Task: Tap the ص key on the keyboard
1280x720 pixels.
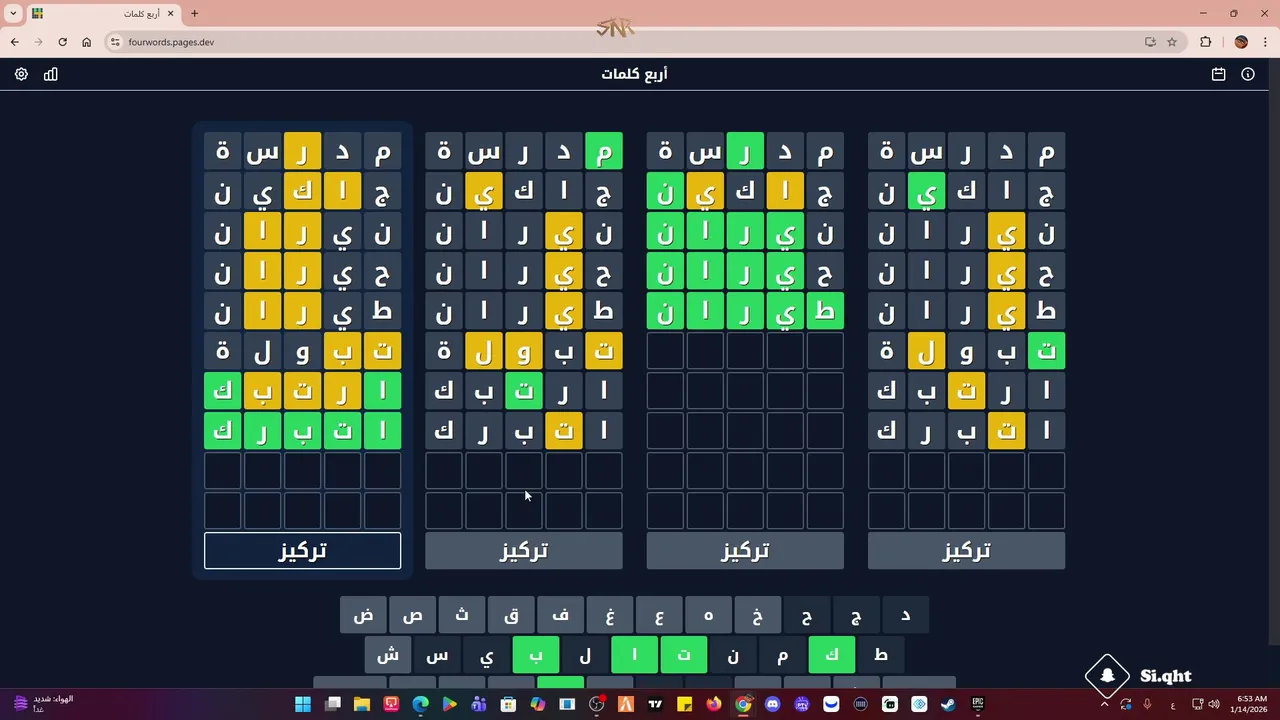Action: 413,615
